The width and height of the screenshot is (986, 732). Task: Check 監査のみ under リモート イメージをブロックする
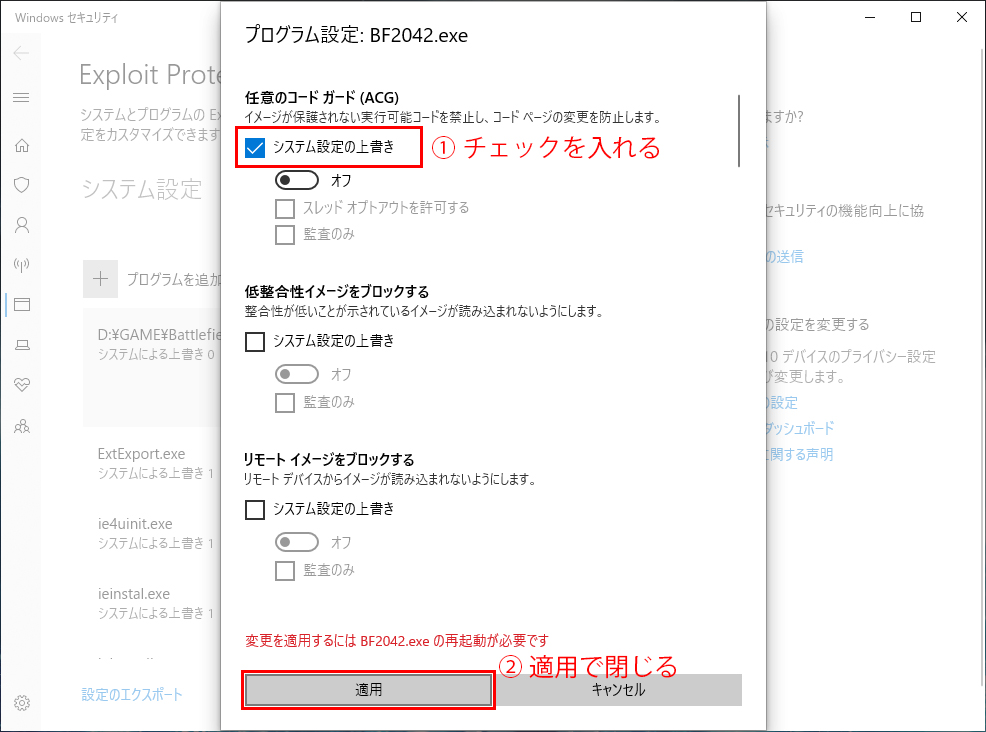[x=285, y=570]
